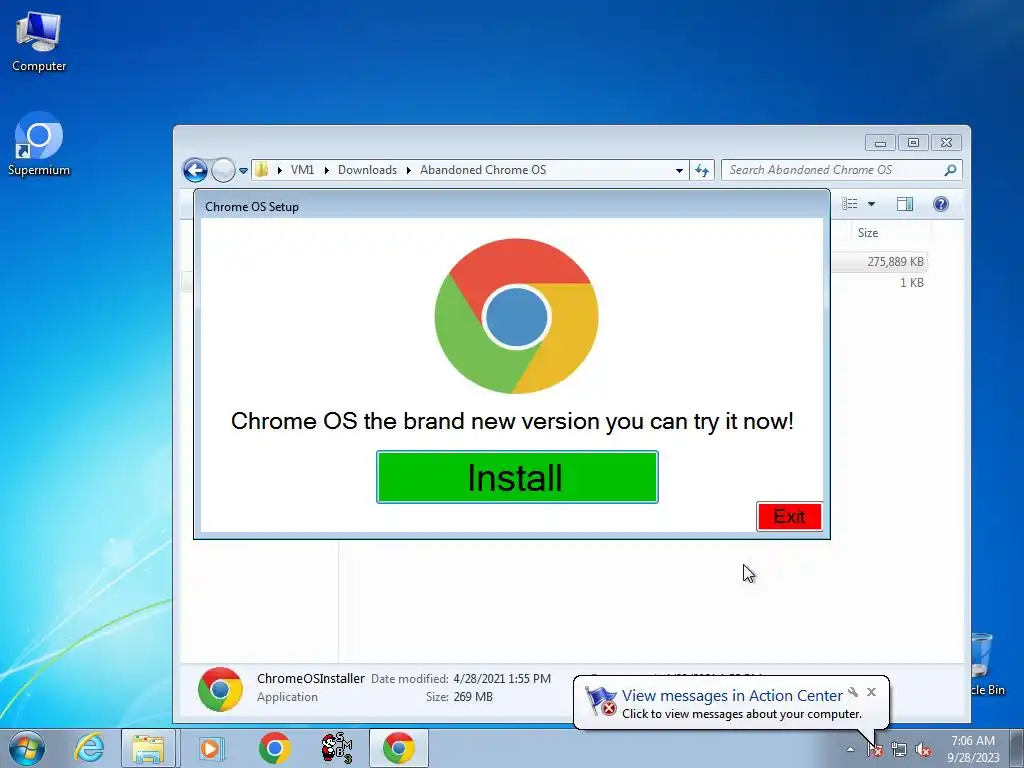The image size is (1024, 768).
Task: Click the refresh button beside address bar
Action: click(x=702, y=170)
